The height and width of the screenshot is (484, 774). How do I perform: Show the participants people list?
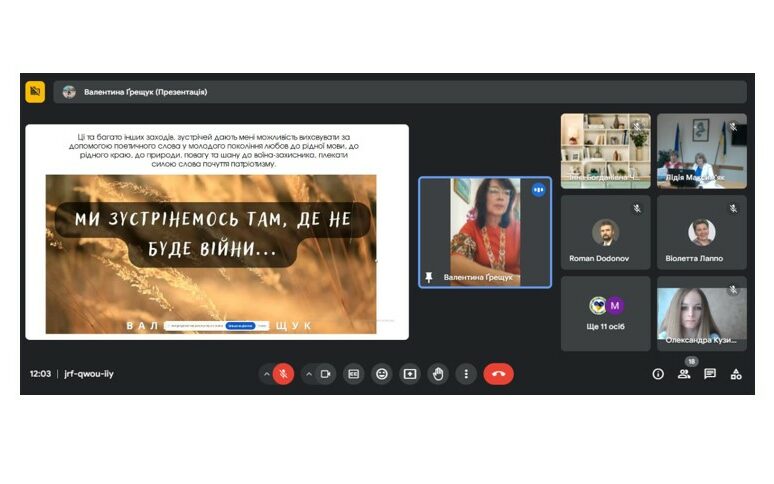coord(684,374)
